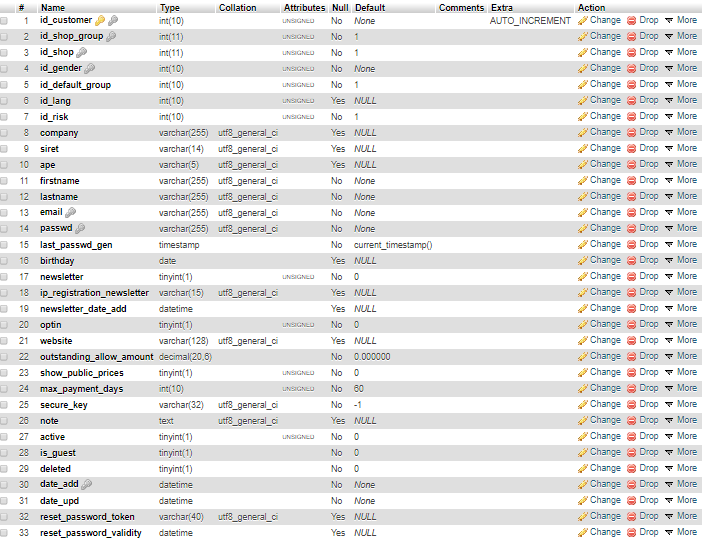Select the checkbox for the id_default_group row
The image size is (712, 542).
tap(4, 85)
